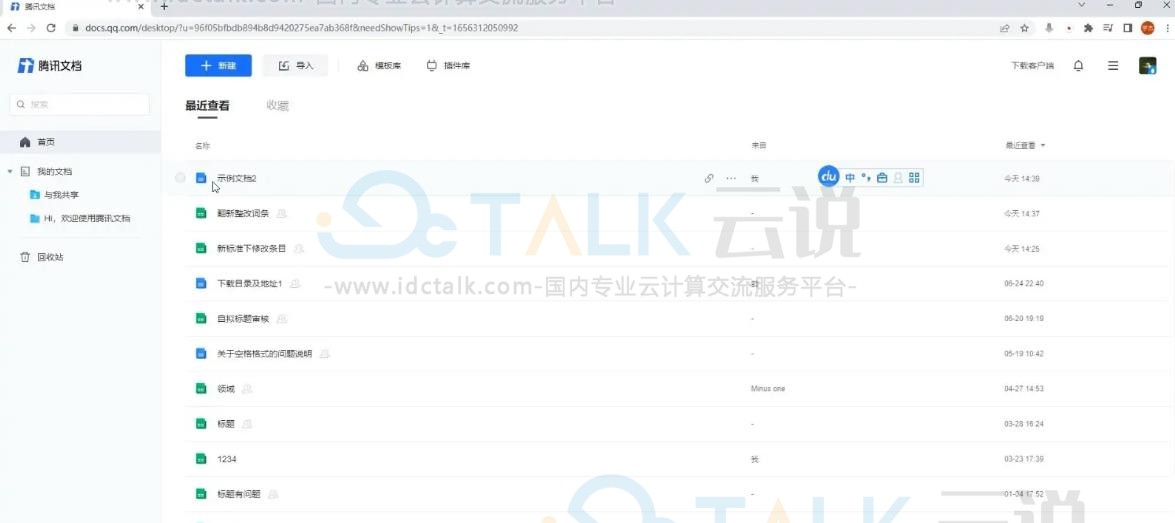Click the shared-people icon beside 下载目录及地址1
The width and height of the screenshot is (1175, 523).
click(x=295, y=283)
